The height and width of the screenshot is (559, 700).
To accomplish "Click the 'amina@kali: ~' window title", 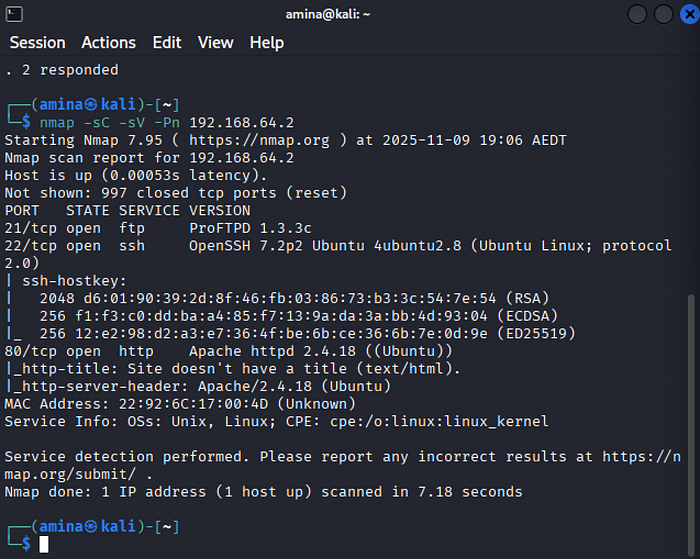I will point(328,14).
